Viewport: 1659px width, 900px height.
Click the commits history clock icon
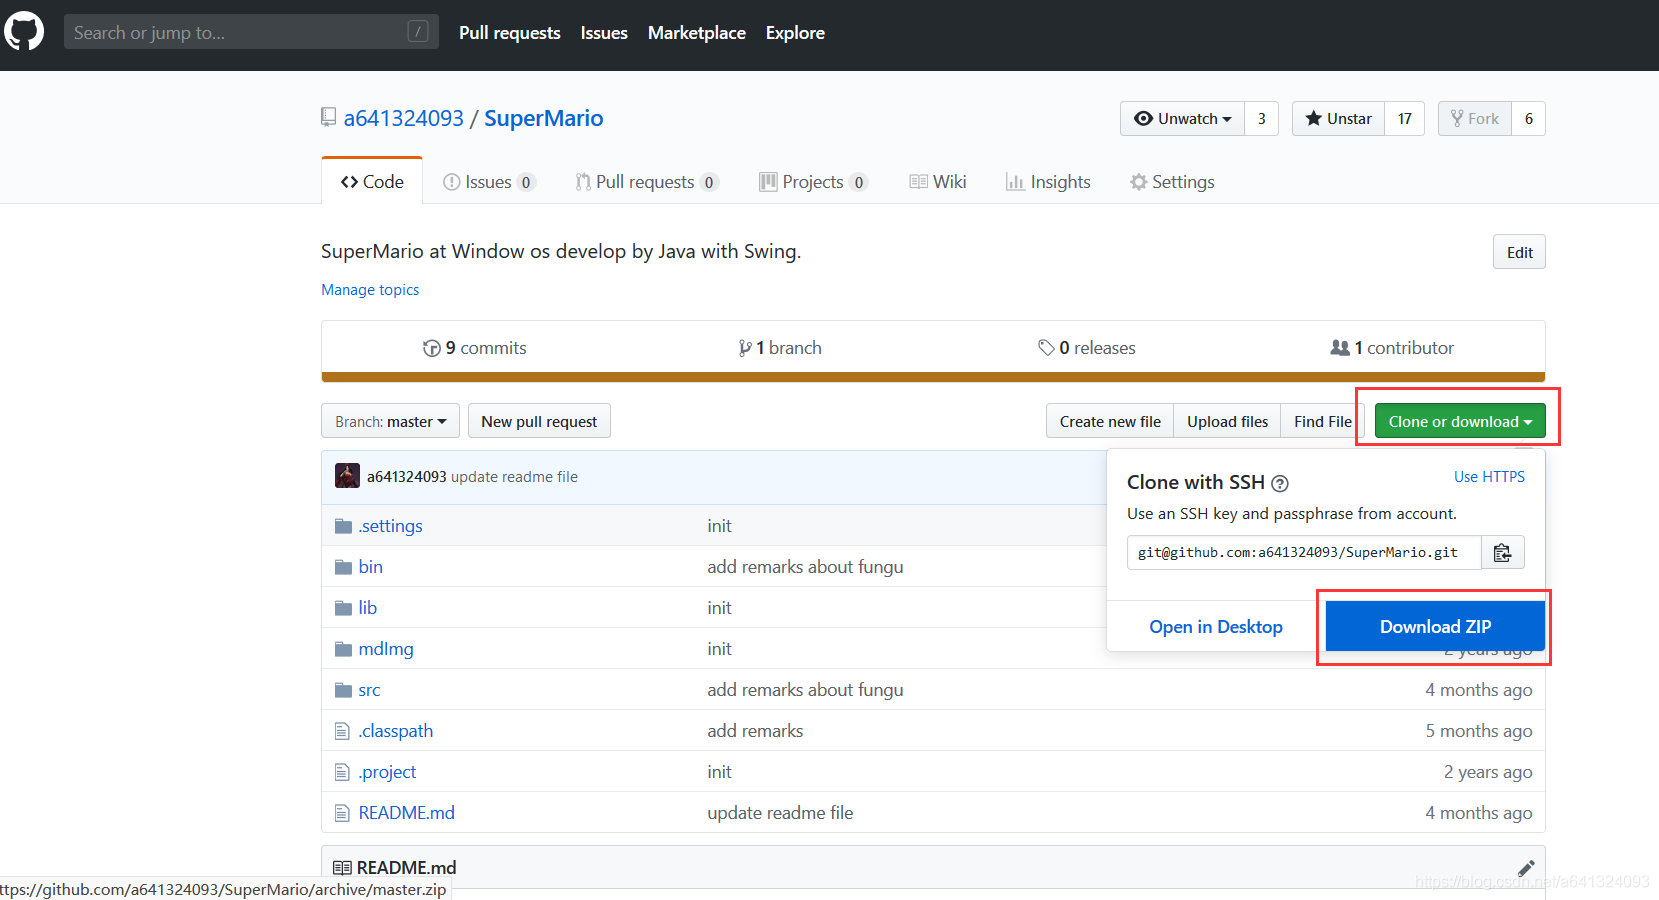(x=432, y=348)
